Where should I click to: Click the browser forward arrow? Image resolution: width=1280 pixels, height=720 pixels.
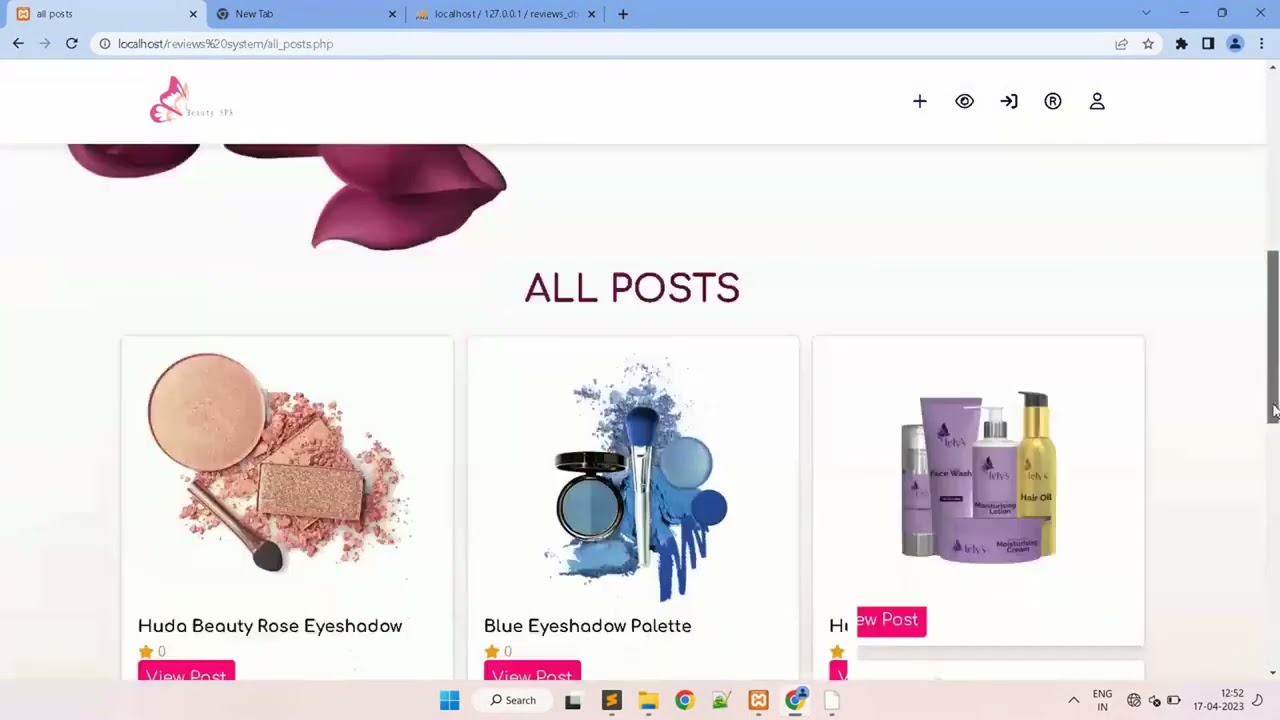(45, 44)
